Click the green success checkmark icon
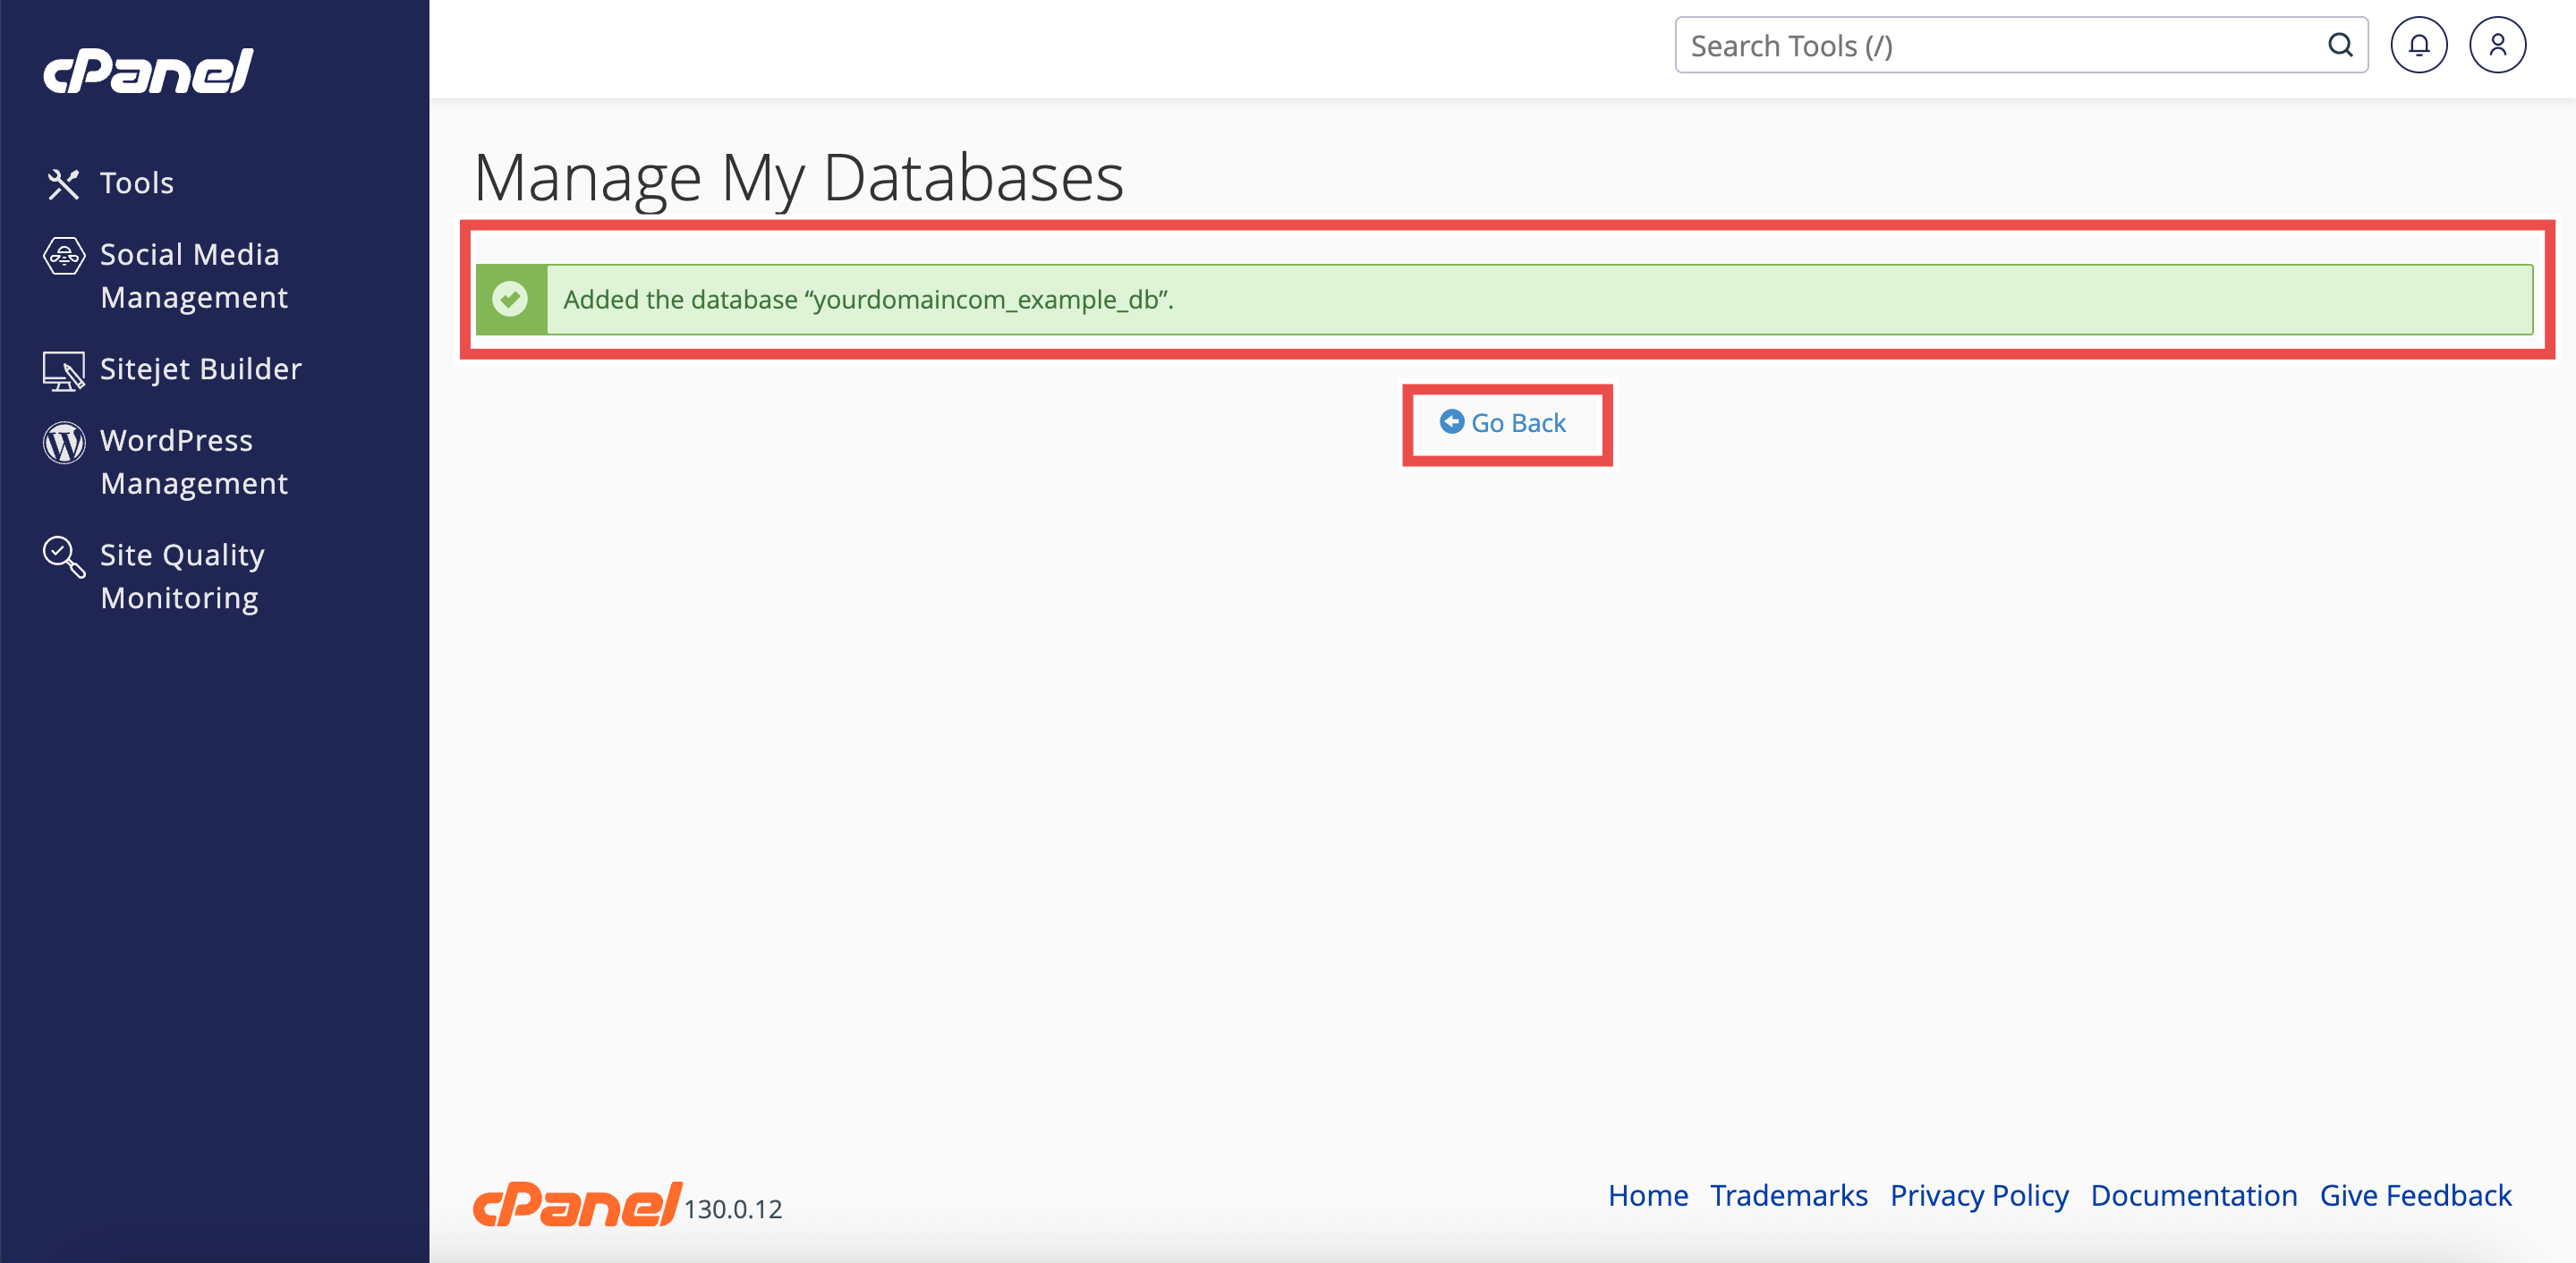This screenshot has height=1263, width=2576. [x=510, y=299]
